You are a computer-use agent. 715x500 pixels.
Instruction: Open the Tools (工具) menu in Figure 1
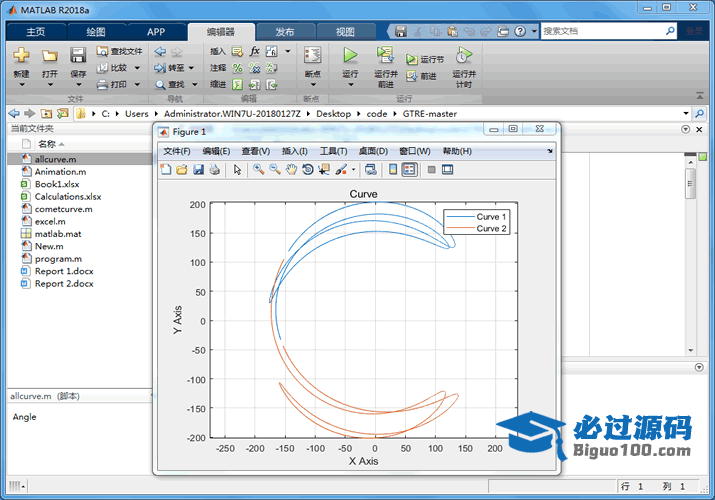tap(333, 151)
